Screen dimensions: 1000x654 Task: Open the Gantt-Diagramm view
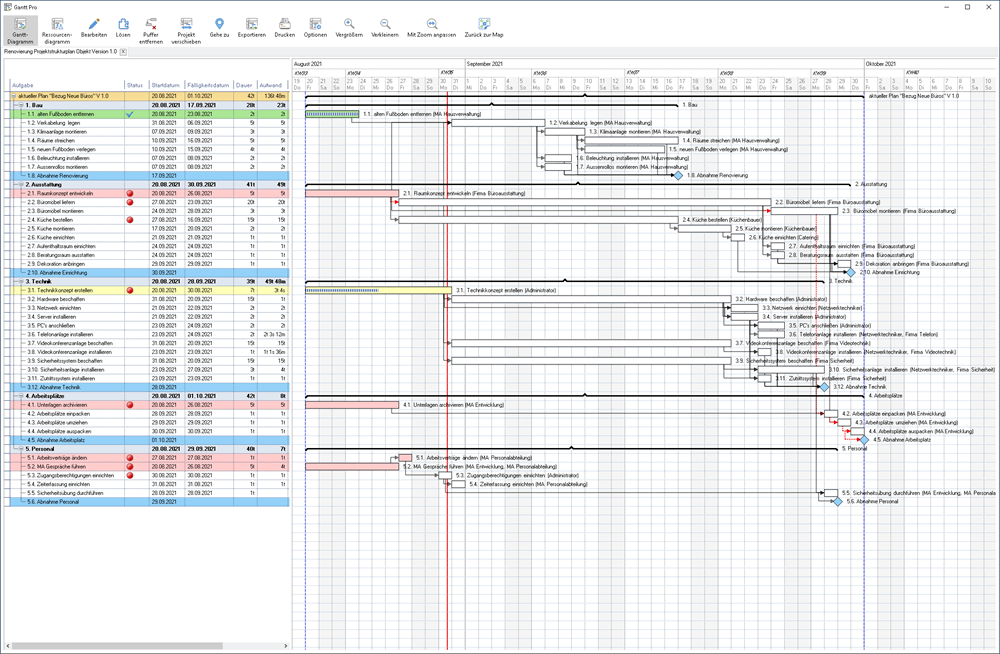pos(20,30)
